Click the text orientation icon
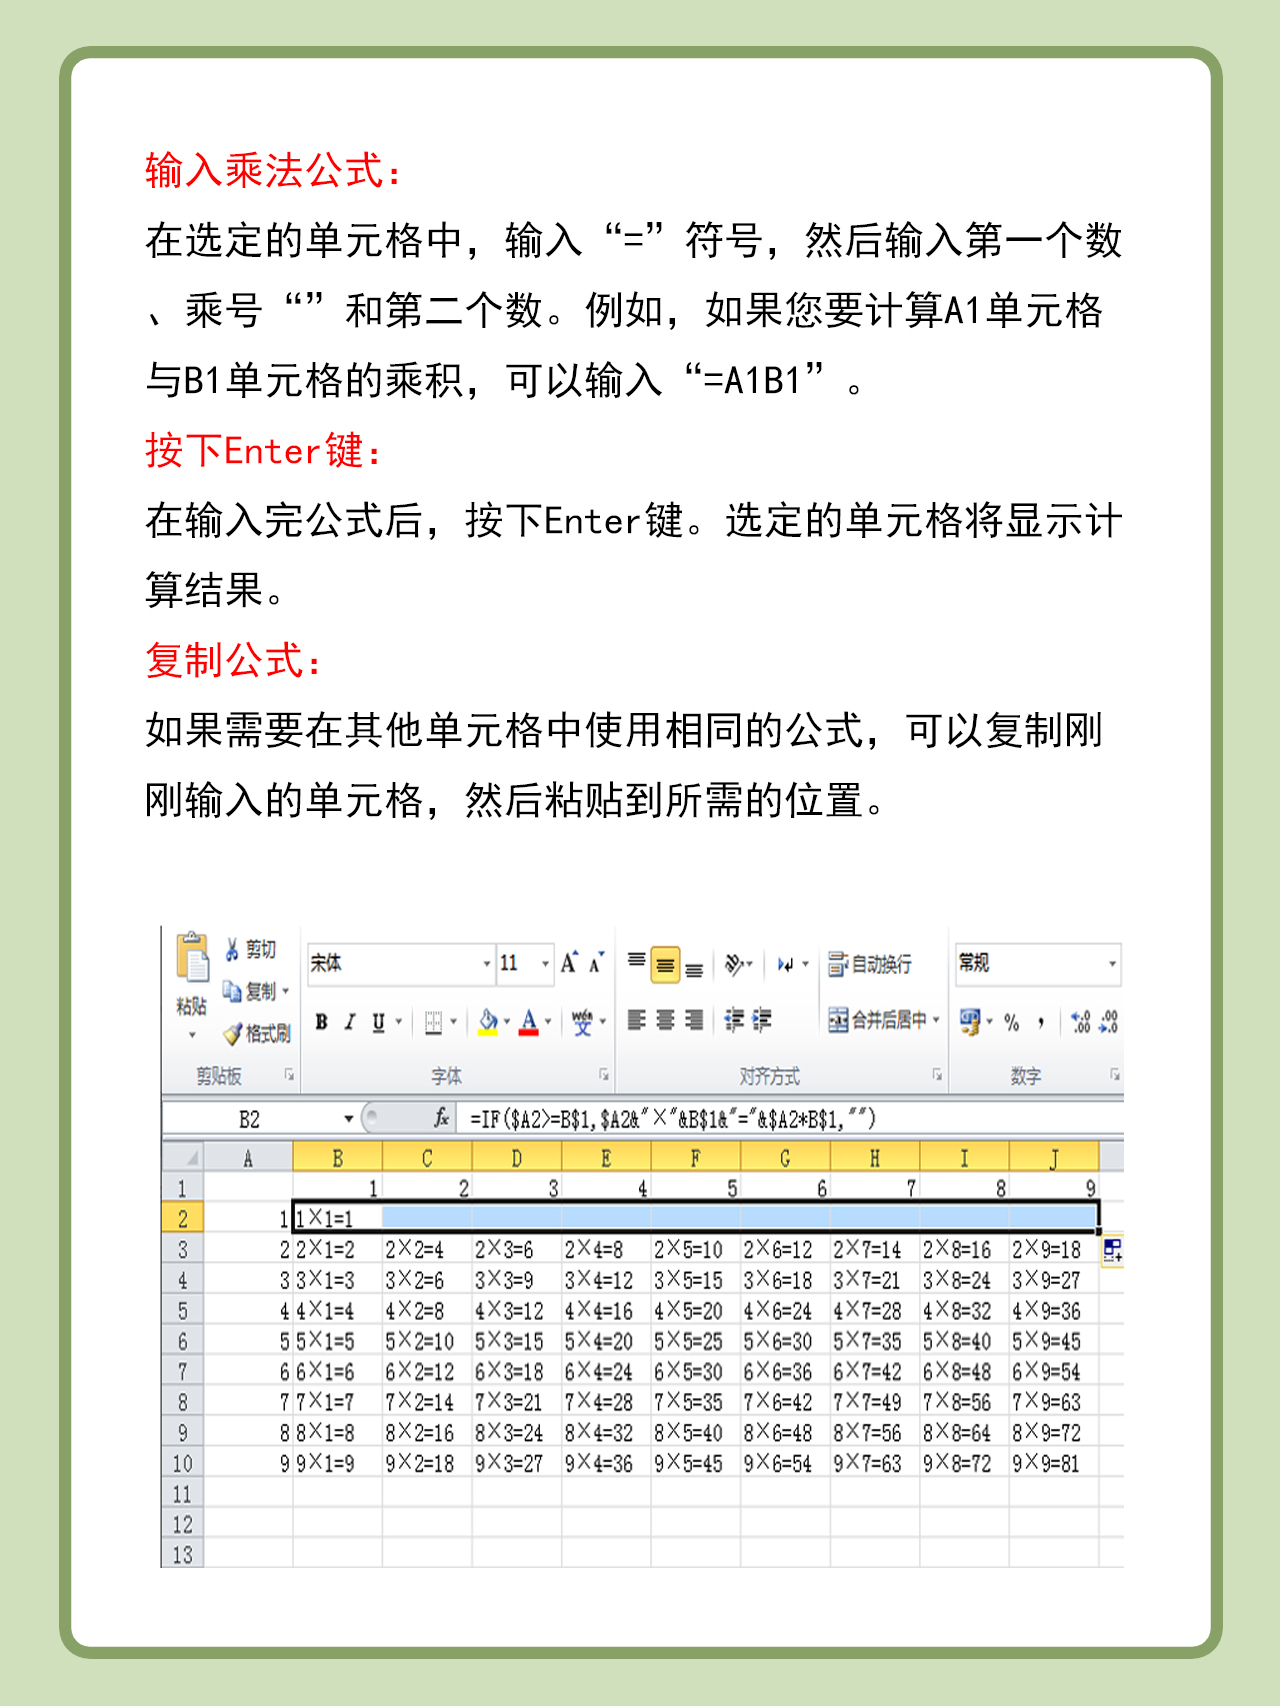1280x1706 pixels. coord(735,964)
